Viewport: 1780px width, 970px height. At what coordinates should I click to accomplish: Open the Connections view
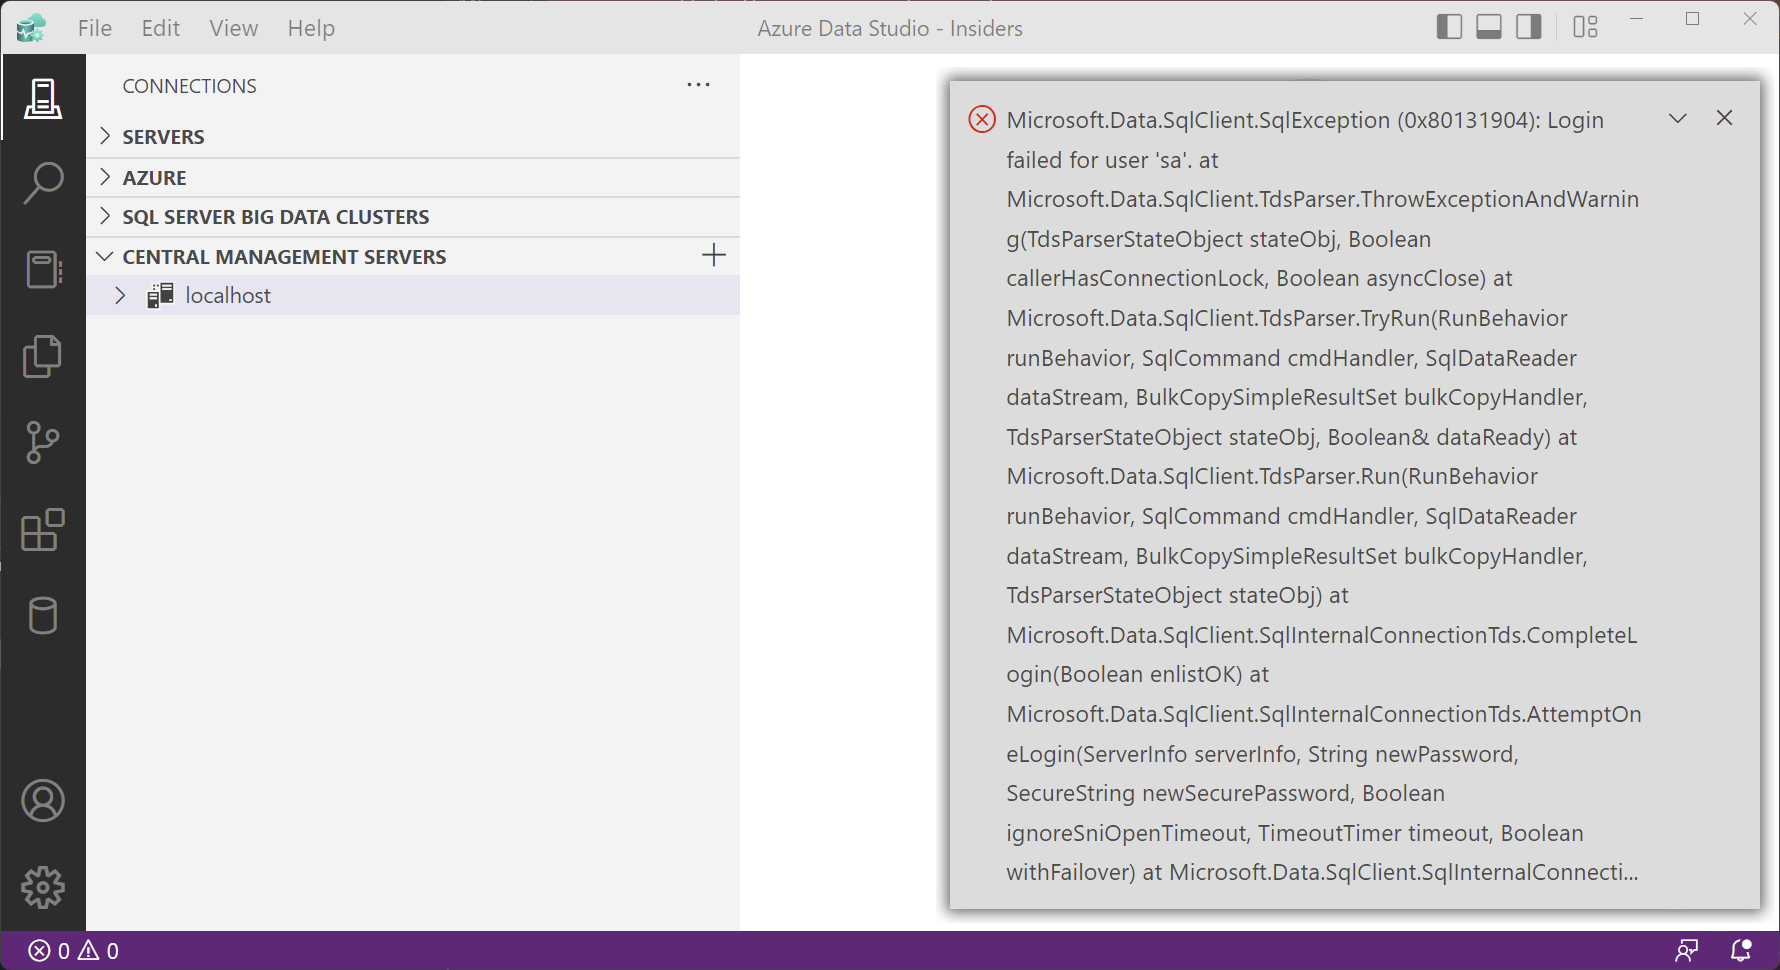pyautogui.click(x=42, y=97)
